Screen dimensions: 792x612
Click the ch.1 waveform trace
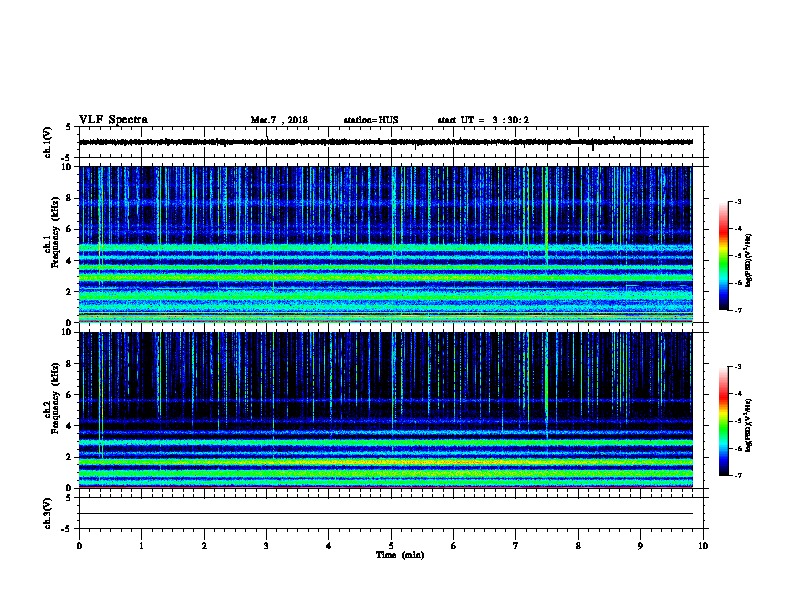pos(386,142)
